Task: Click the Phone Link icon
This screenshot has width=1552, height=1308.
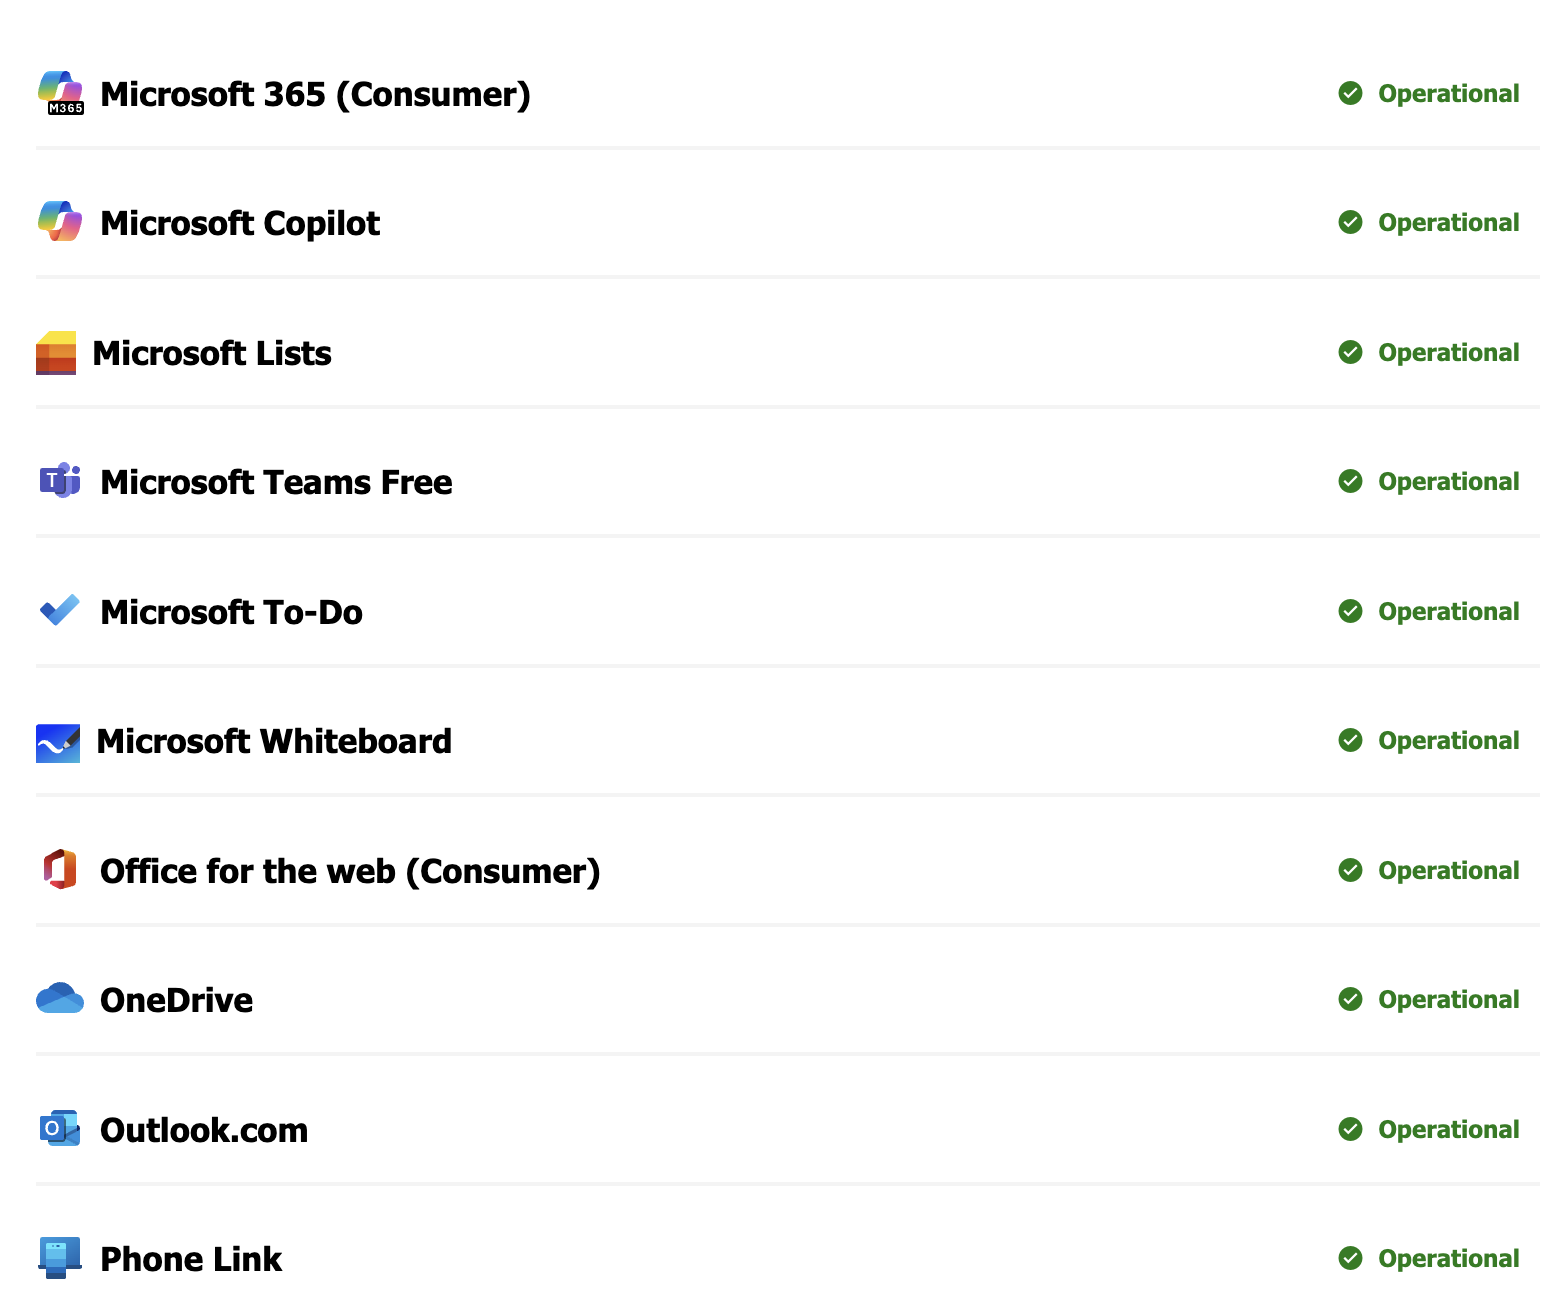Action: click(60, 1258)
